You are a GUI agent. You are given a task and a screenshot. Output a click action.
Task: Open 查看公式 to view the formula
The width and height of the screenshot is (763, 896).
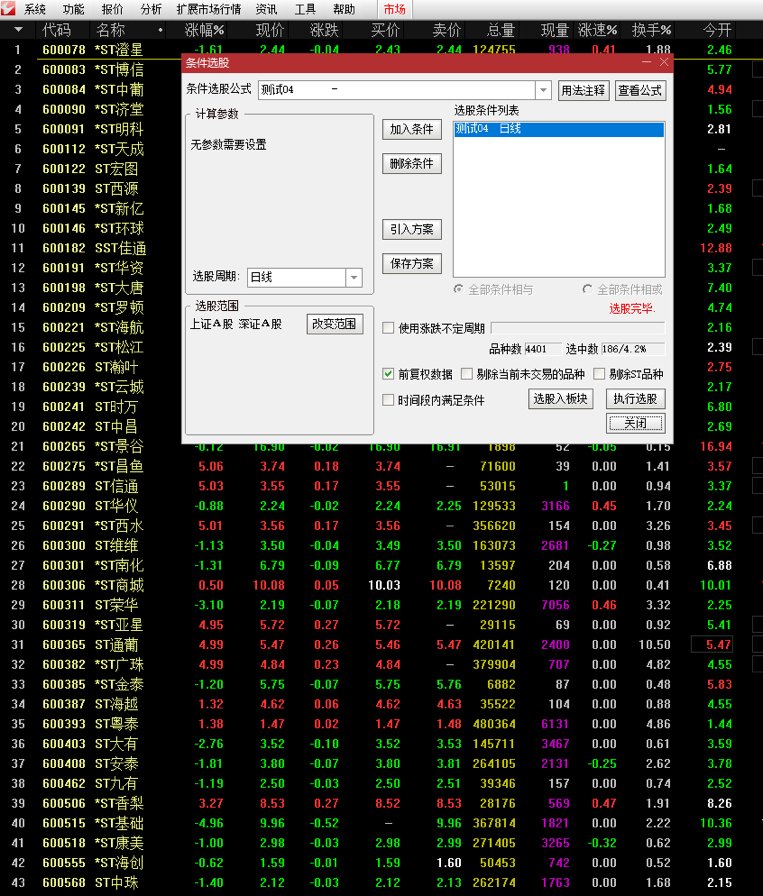pyautogui.click(x=639, y=90)
